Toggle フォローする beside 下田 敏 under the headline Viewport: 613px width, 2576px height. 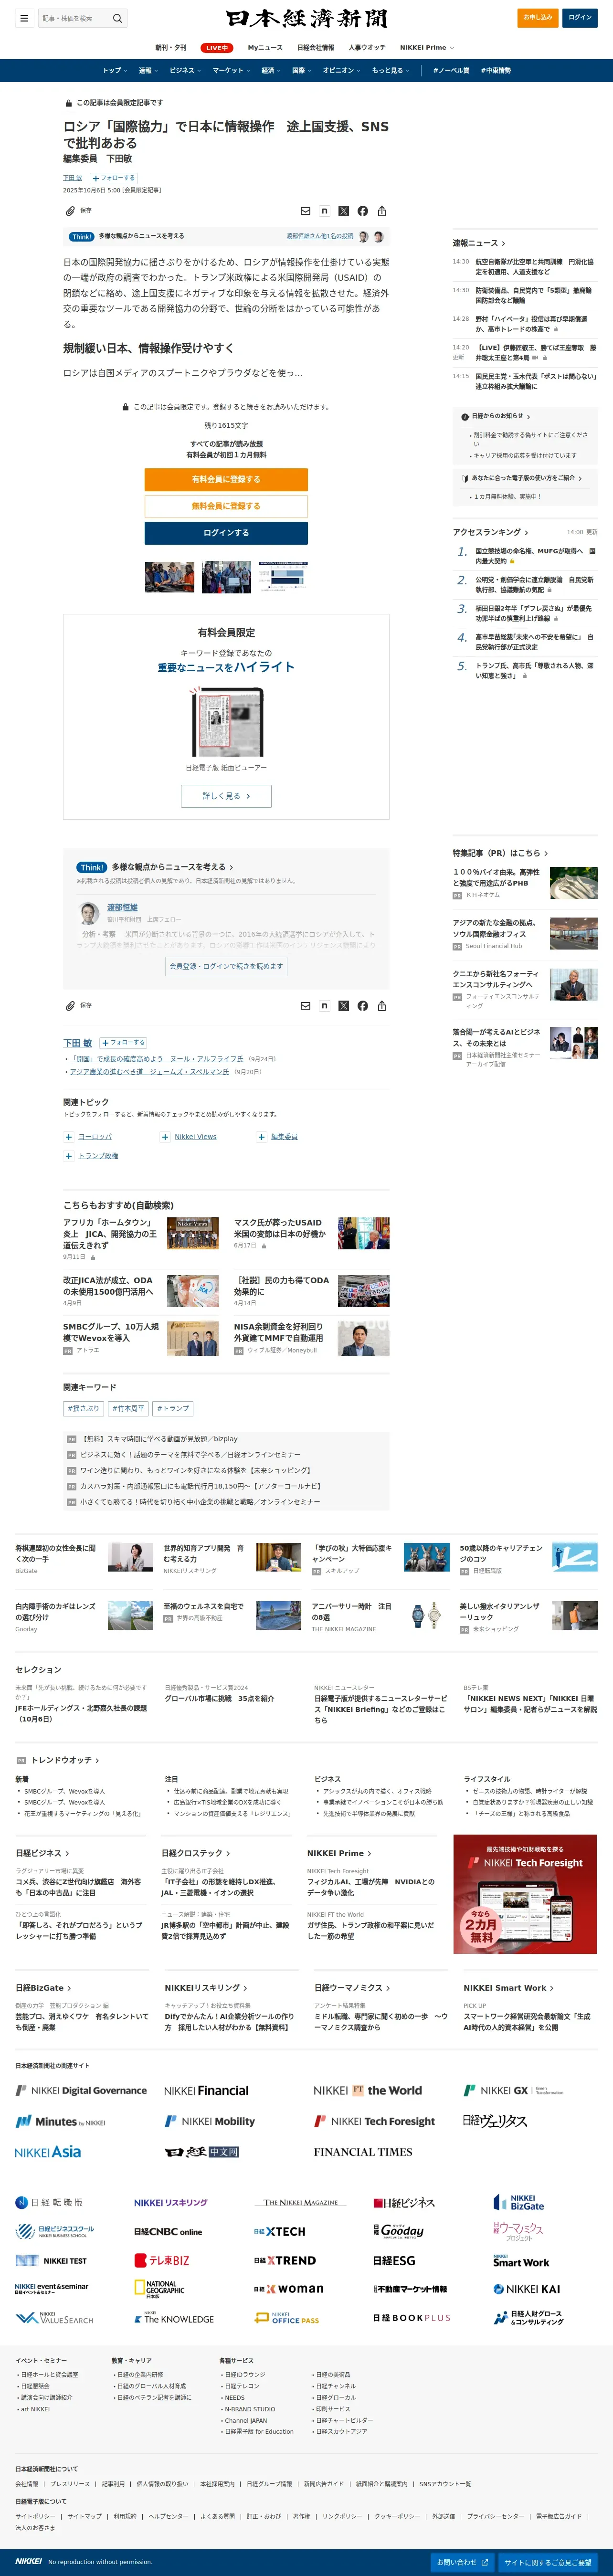click(113, 178)
